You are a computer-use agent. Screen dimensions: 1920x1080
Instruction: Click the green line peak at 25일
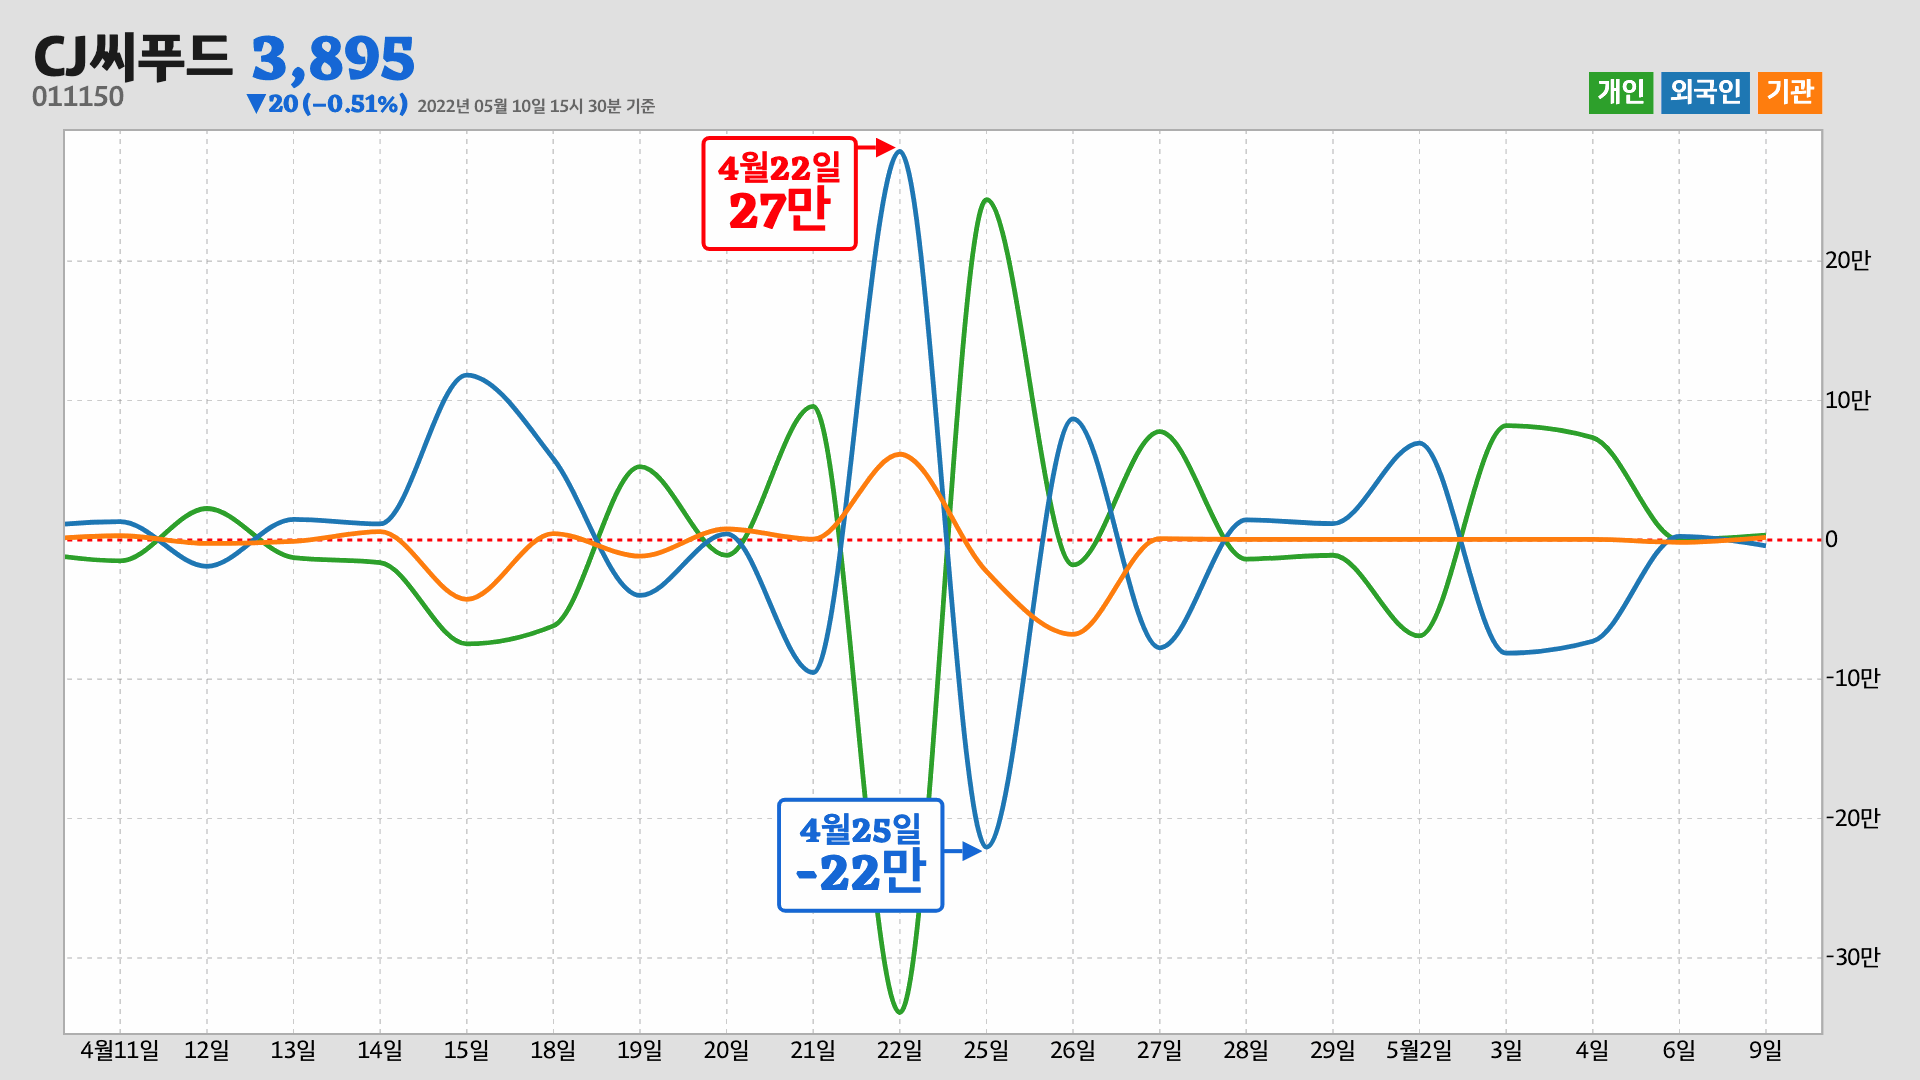[986, 200]
